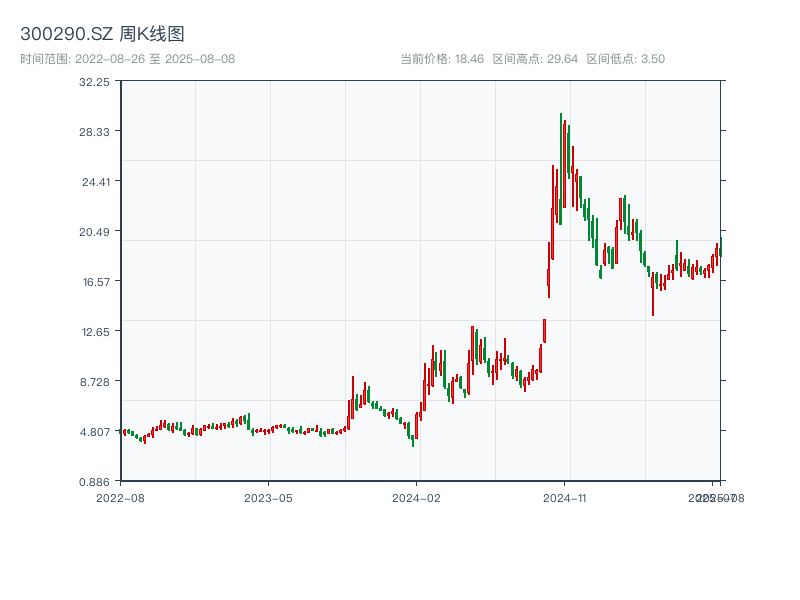Click the 当前价格: 18.46 label
Image resolution: width=800 pixels, height=600 pixels.
tap(442, 59)
